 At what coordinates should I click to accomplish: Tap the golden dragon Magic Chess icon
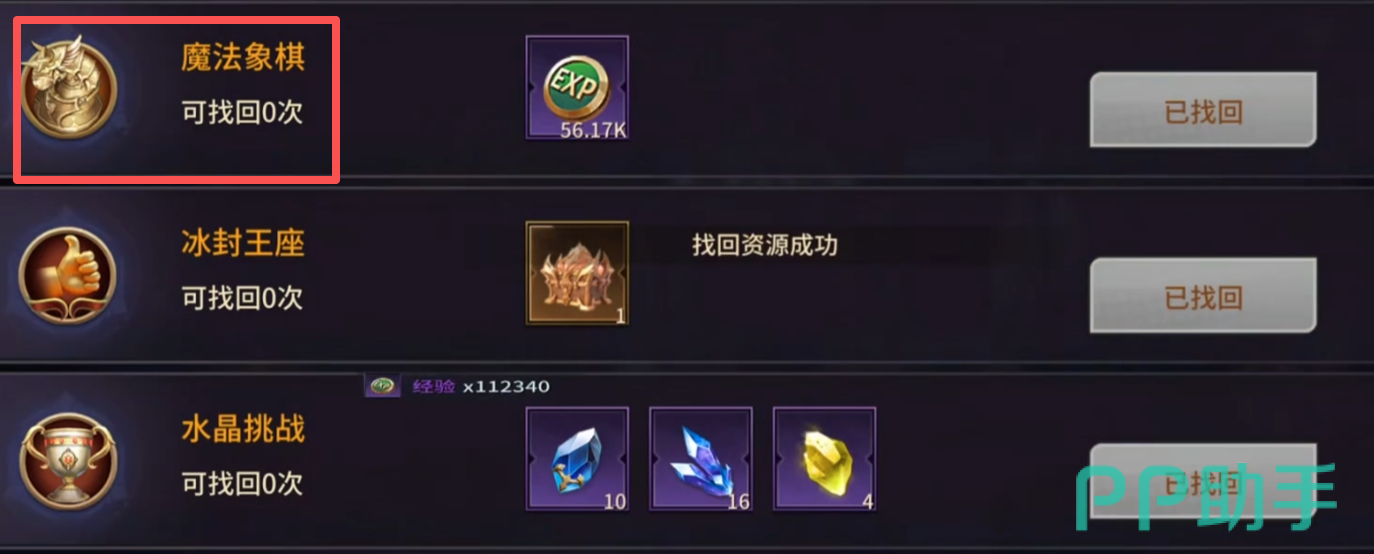(x=68, y=87)
